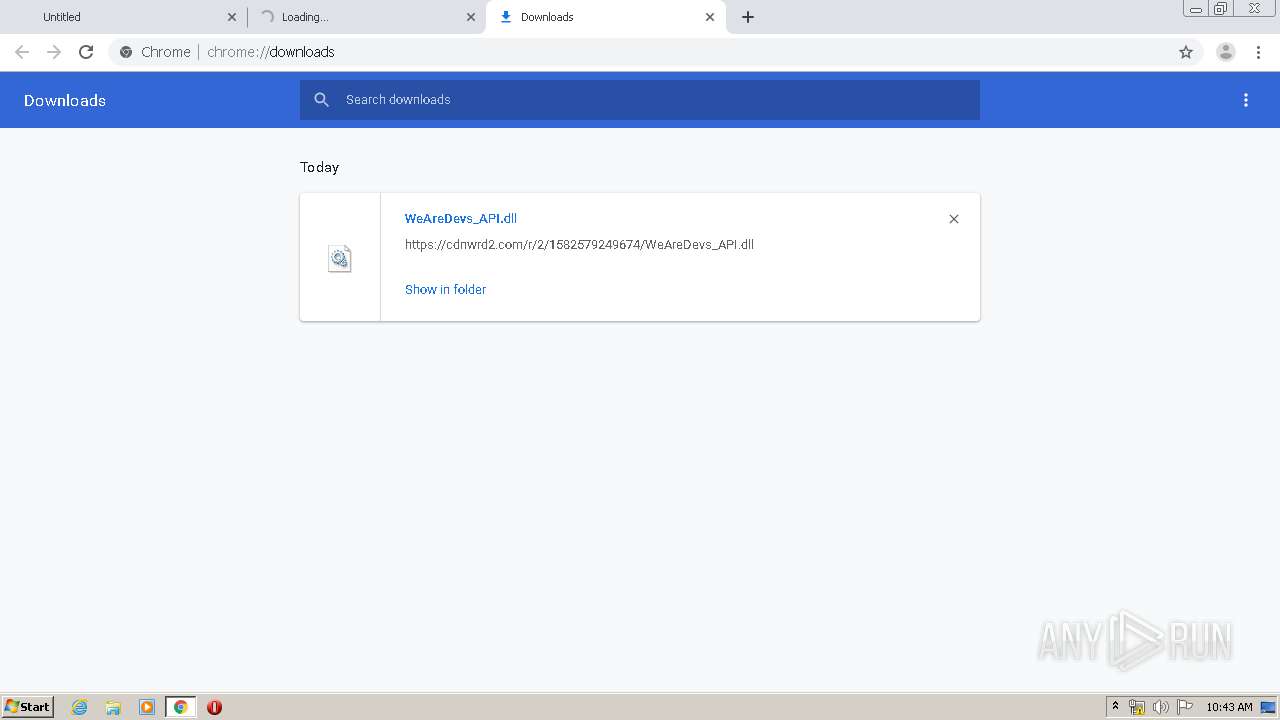Open a new tab with plus button

pyautogui.click(x=748, y=17)
